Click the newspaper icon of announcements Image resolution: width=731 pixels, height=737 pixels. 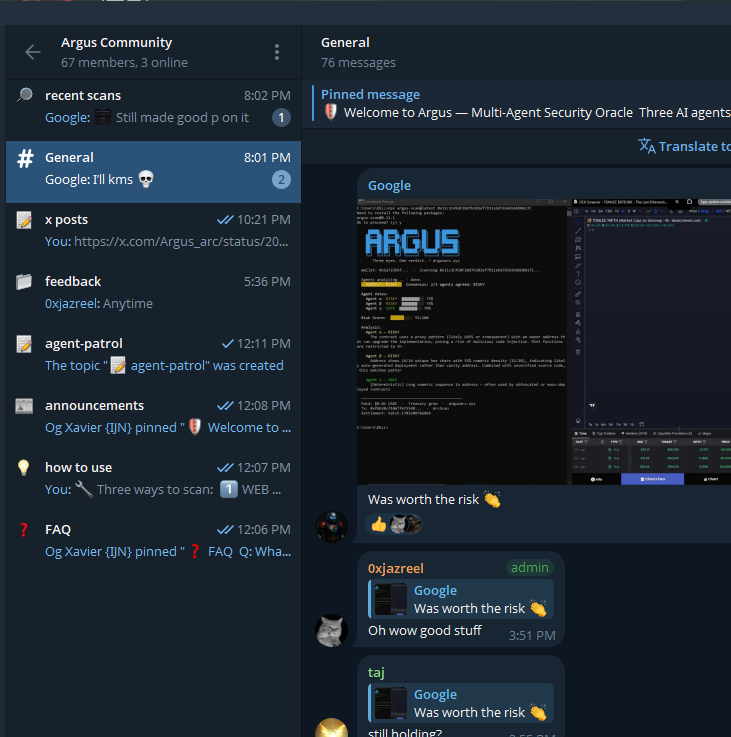24,406
